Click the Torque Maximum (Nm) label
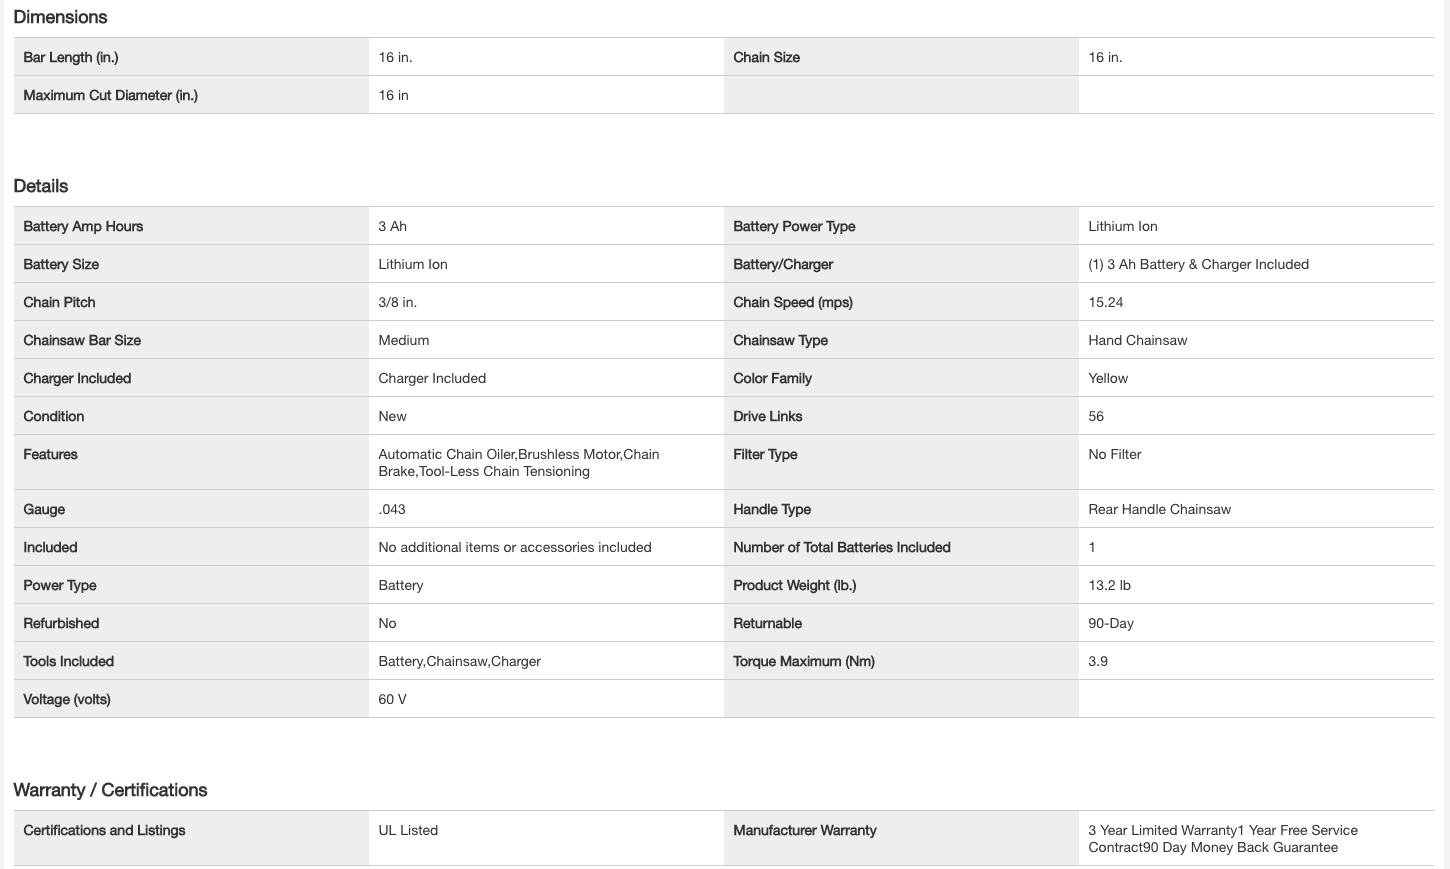 [804, 661]
